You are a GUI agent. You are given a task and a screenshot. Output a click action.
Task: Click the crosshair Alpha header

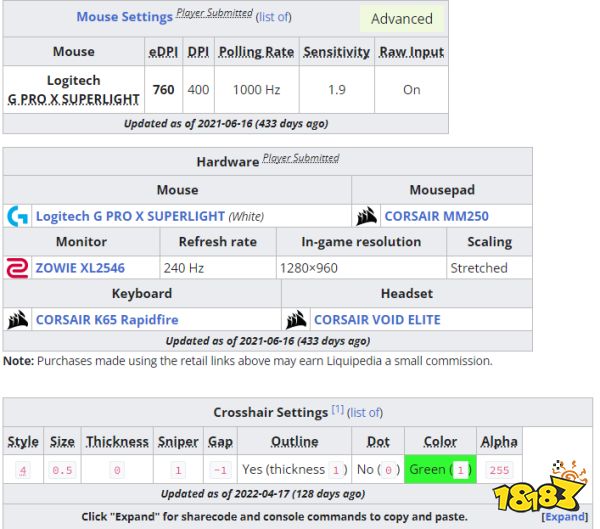[499, 442]
